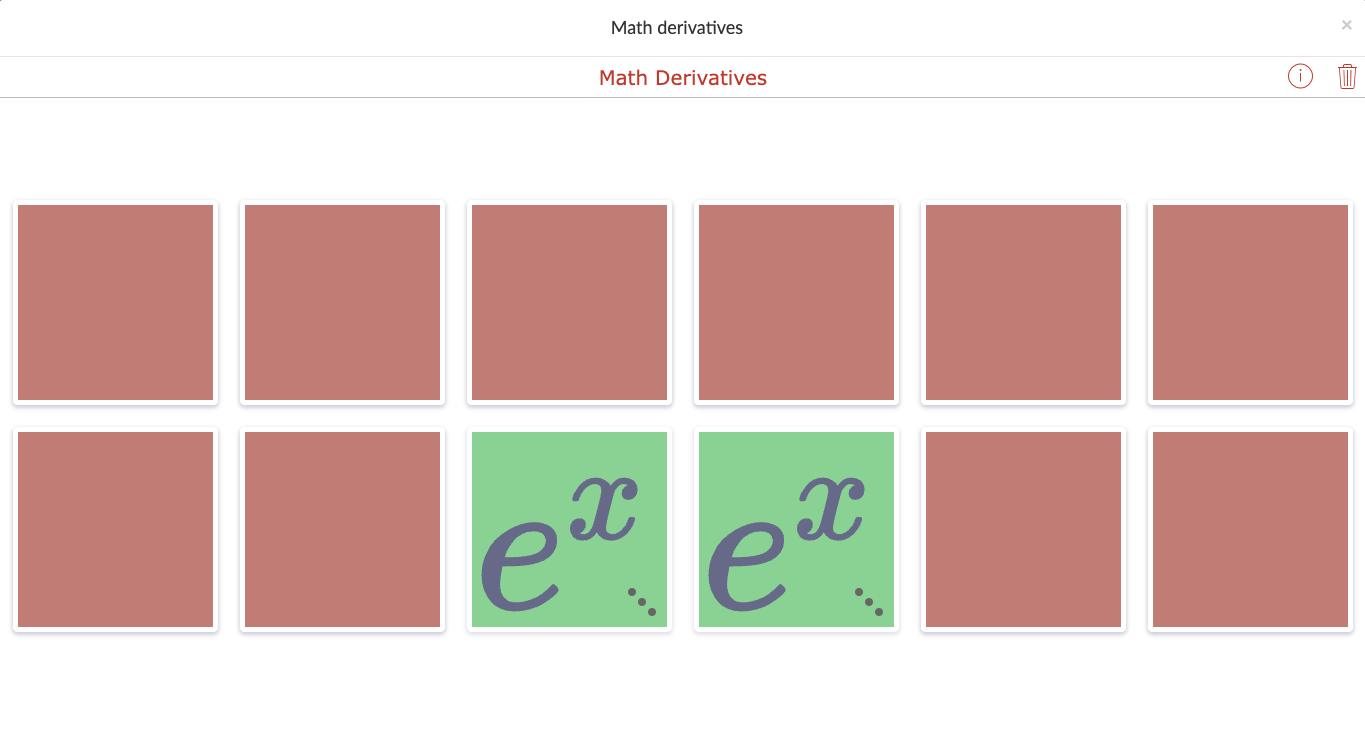Click the Math Derivatives red heading

[682, 77]
